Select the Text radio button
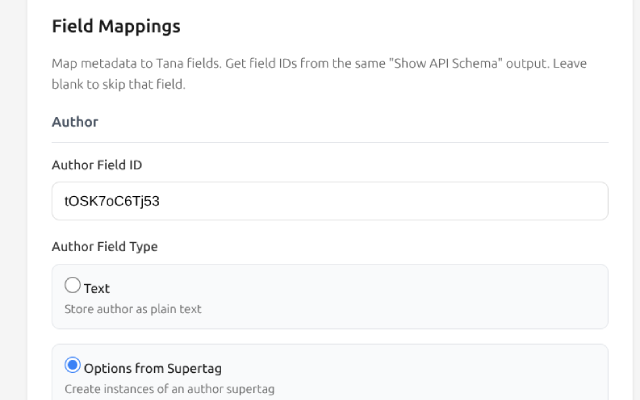Image resolution: width=640 pixels, height=400 pixels. pyautogui.click(x=73, y=285)
